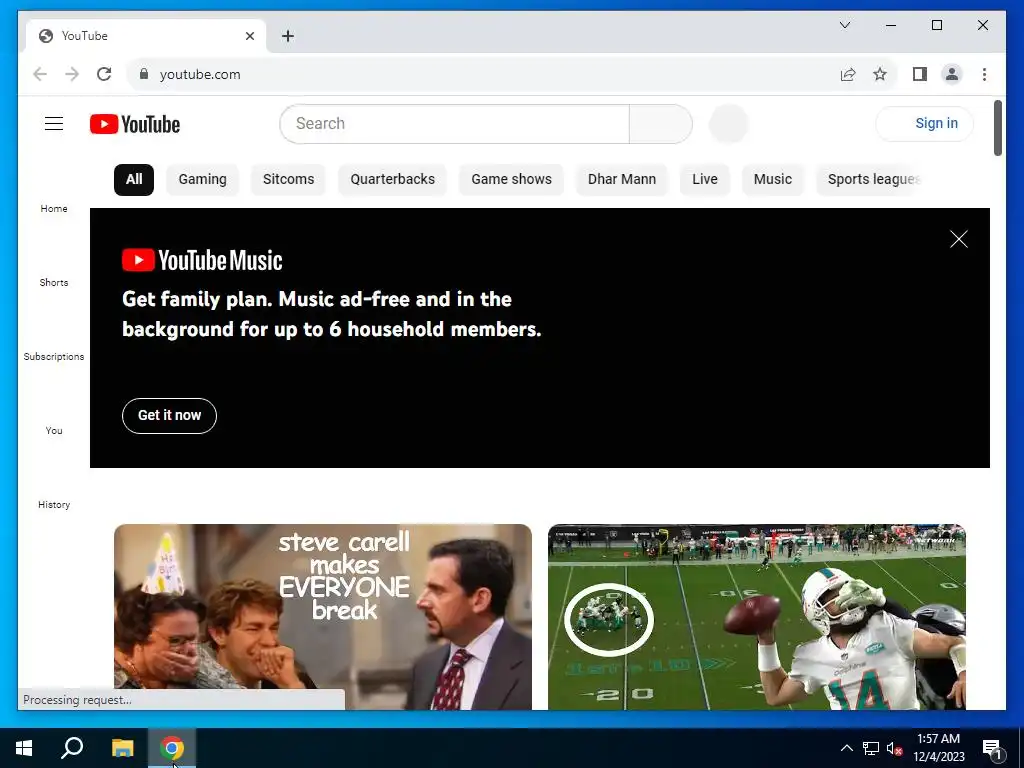The height and width of the screenshot is (768, 1024).
Task: Select the Quarterbacks filter chip
Action: (392, 180)
